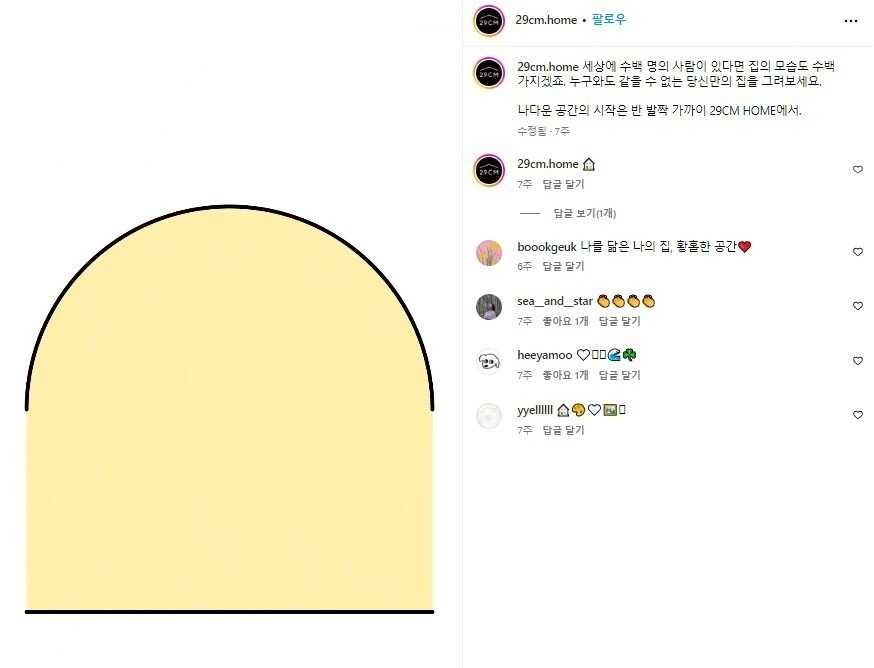Like the boookgeuk comment with heart icon
The image size is (874, 668).
[858, 251]
